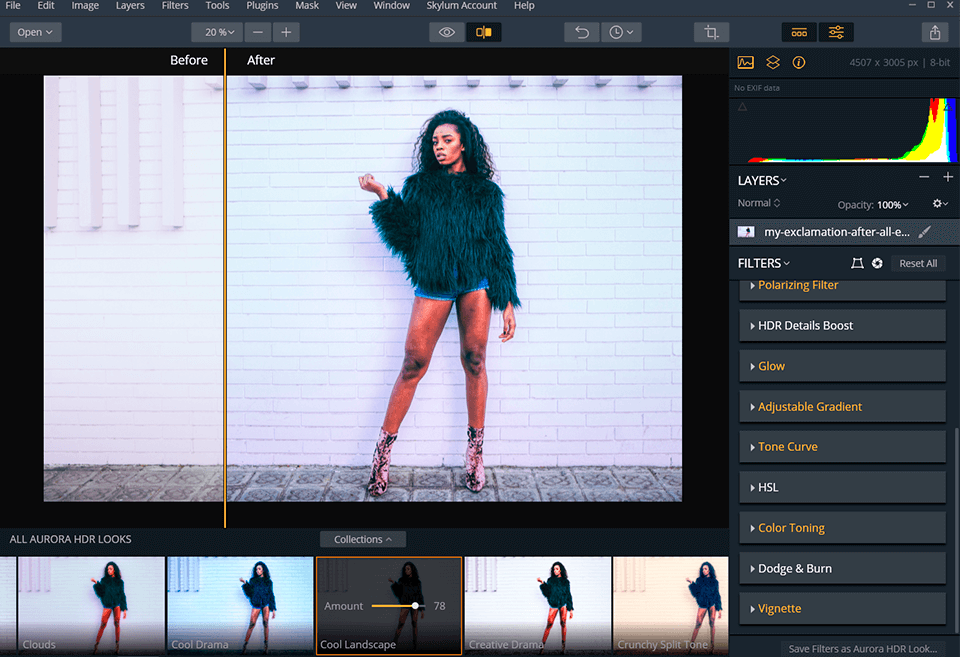
Task: Open the Layers panel icon
Action: [x=772, y=62]
